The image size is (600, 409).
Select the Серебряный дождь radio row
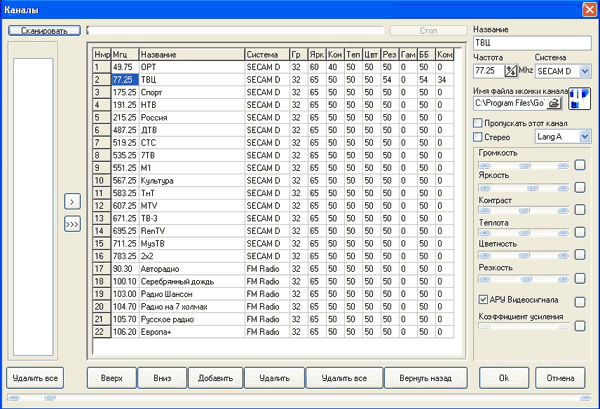[273, 282]
